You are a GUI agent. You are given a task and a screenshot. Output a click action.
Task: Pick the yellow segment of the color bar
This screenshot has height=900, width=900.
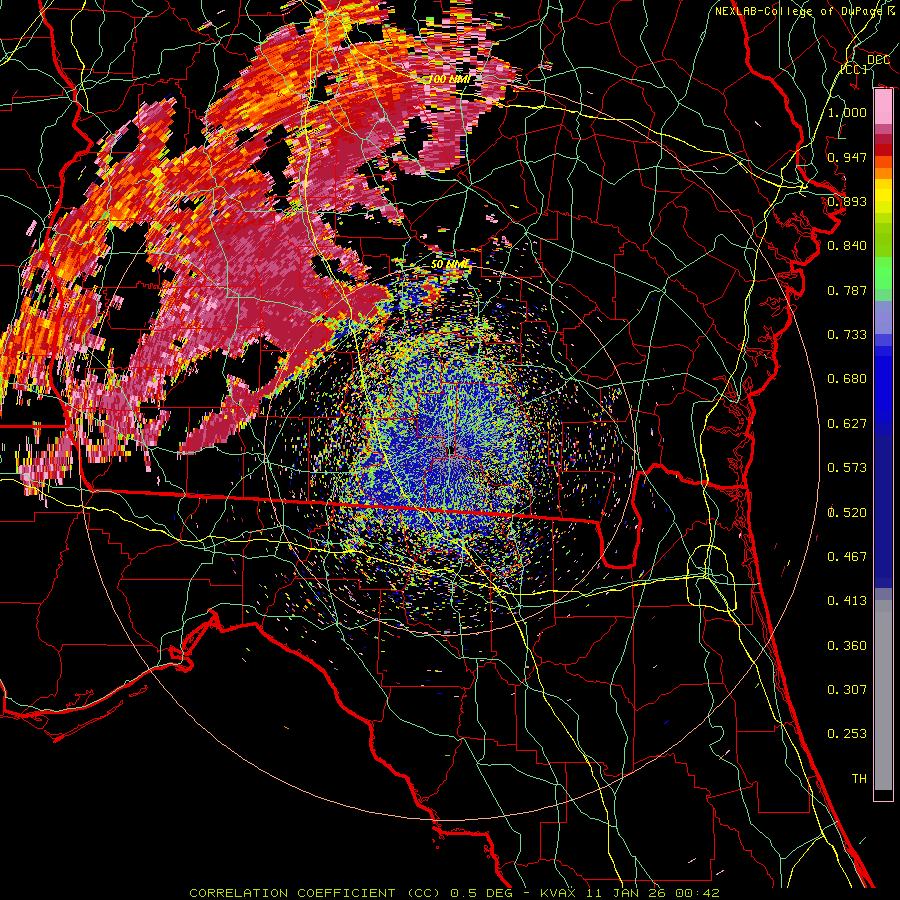883,196
